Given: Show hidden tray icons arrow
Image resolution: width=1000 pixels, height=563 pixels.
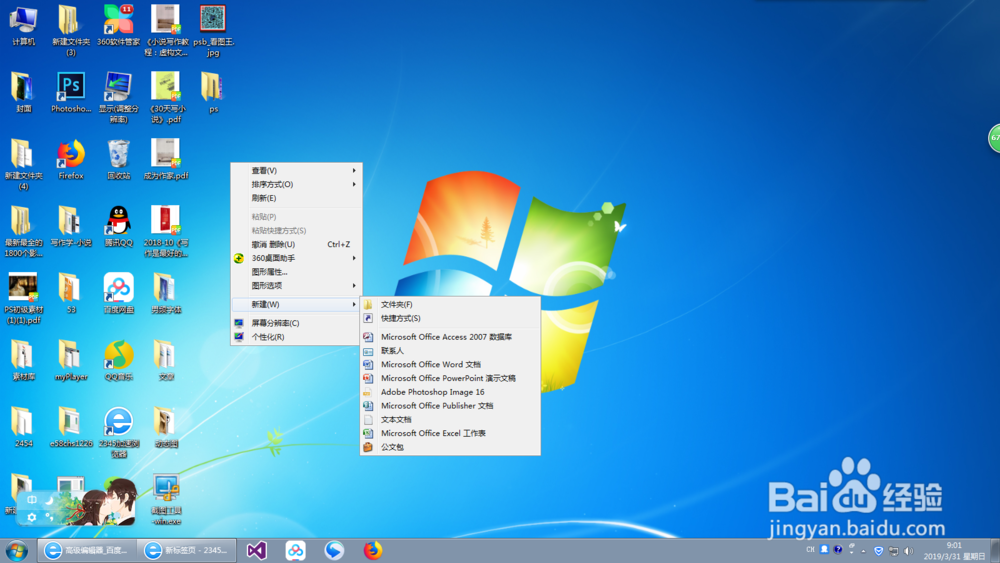Looking at the screenshot, I should [x=864, y=551].
